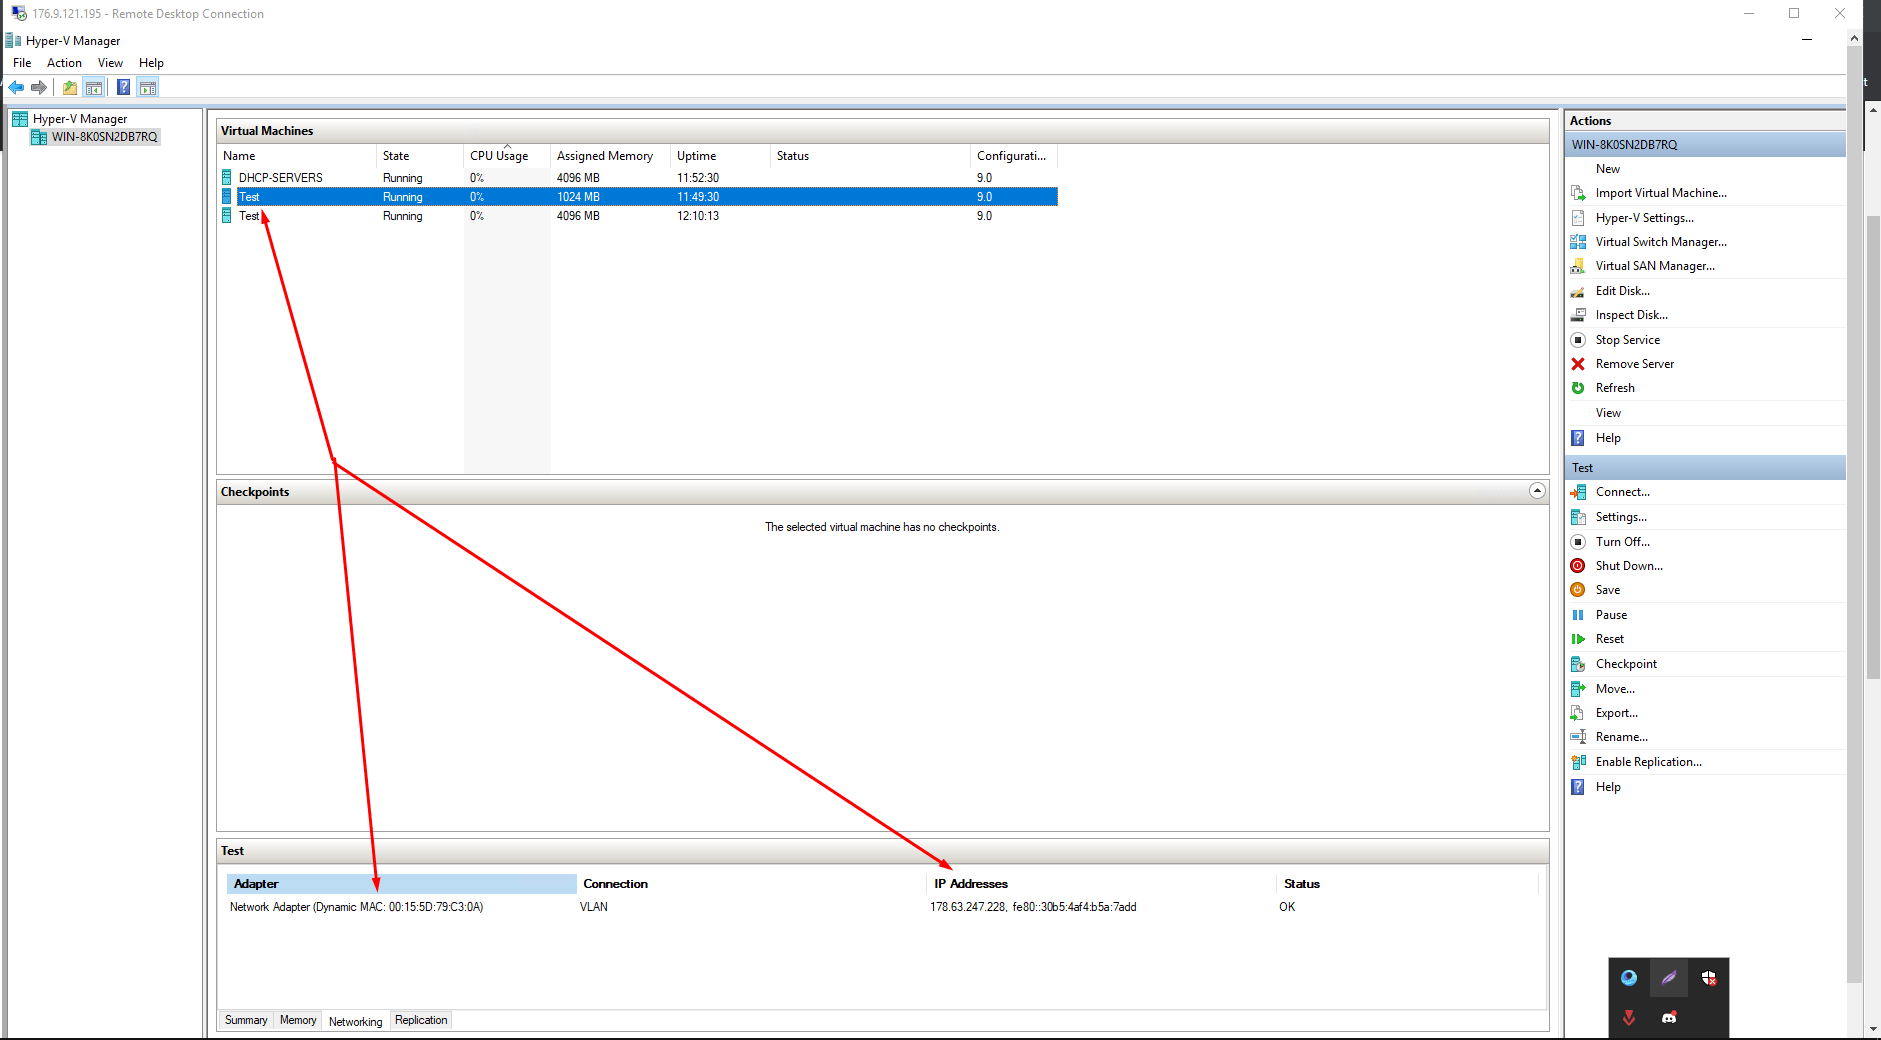1881x1040 pixels.
Task: Open Virtual SAN Manager
Action: pyautogui.click(x=1654, y=265)
